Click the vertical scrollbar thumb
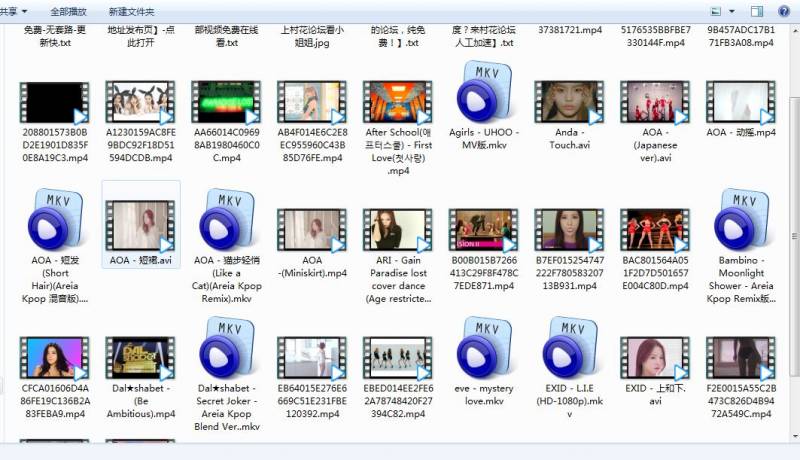The image size is (800, 460). (x=794, y=236)
